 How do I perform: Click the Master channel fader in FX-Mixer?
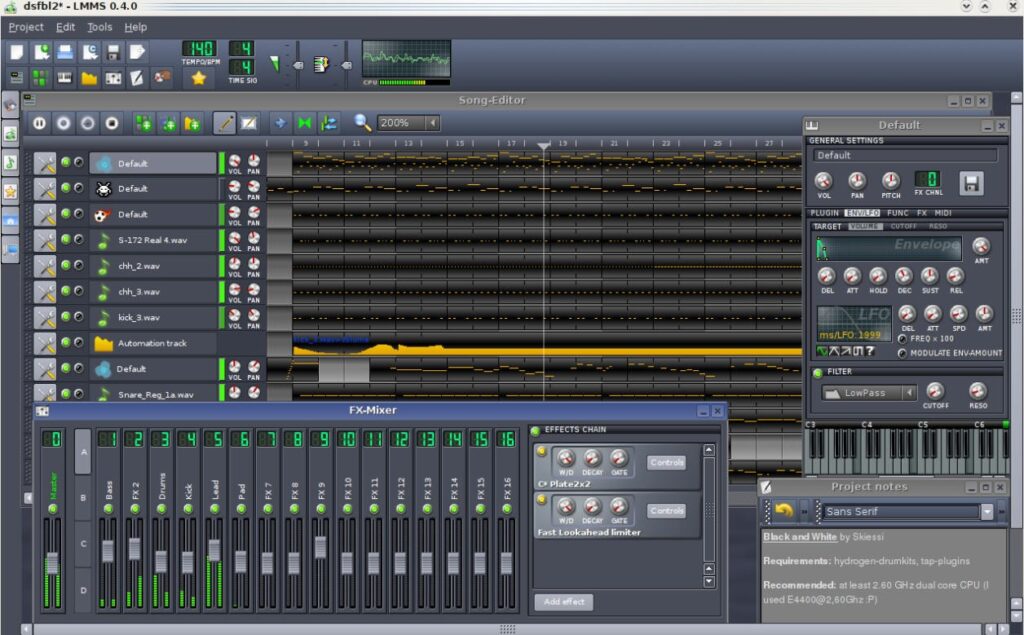[52, 564]
